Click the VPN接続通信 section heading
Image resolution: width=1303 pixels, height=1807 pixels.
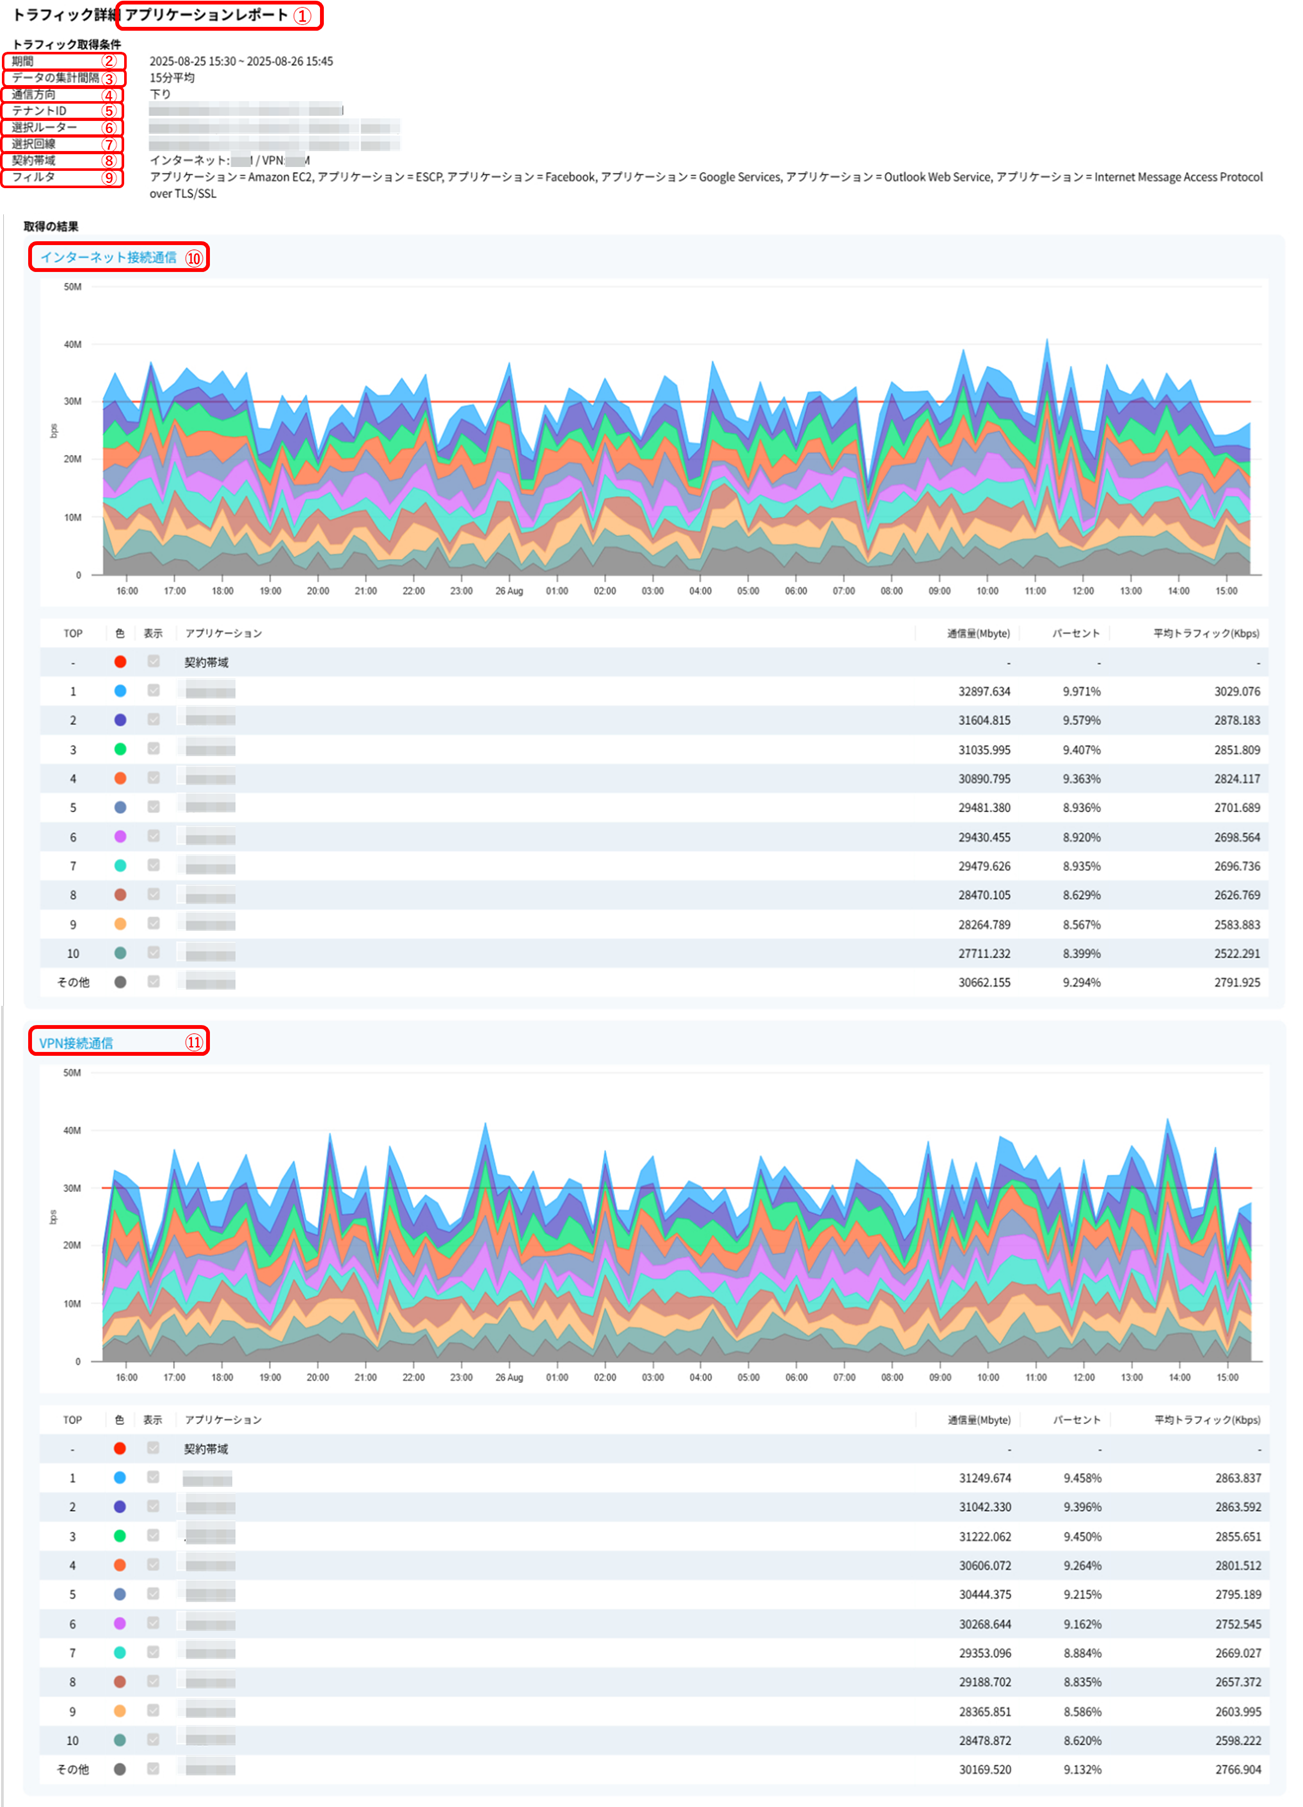(x=76, y=1043)
